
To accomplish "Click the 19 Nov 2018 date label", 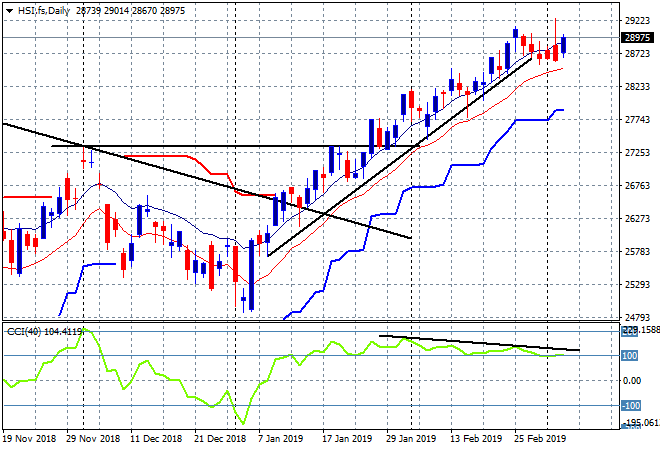I will pyautogui.click(x=29, y=439).
